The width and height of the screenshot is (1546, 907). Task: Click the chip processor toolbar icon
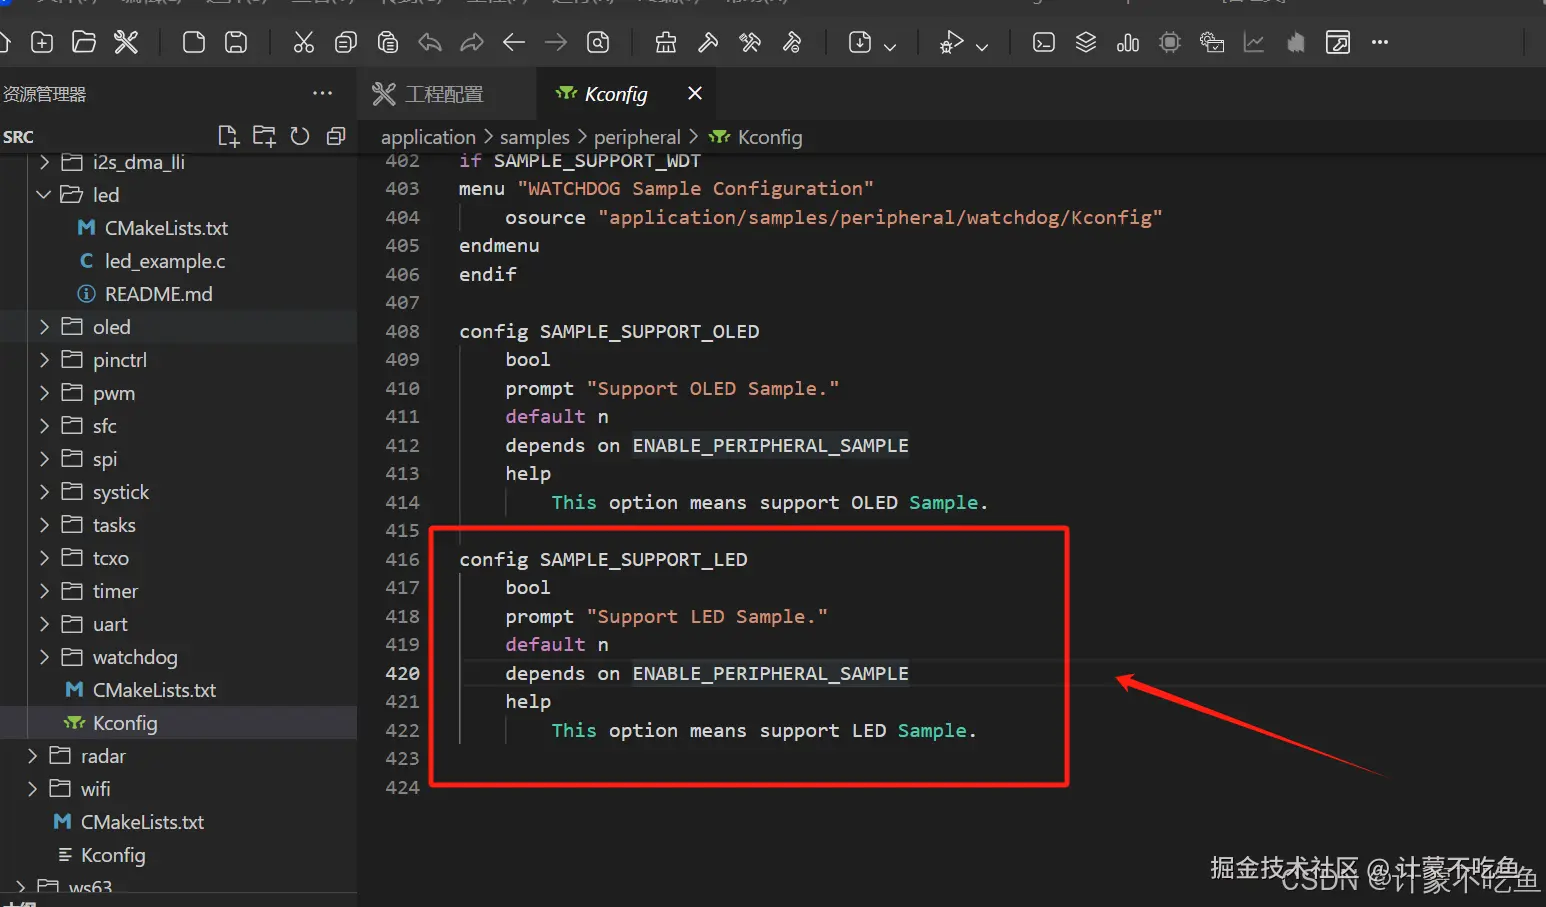[1170, 42]
